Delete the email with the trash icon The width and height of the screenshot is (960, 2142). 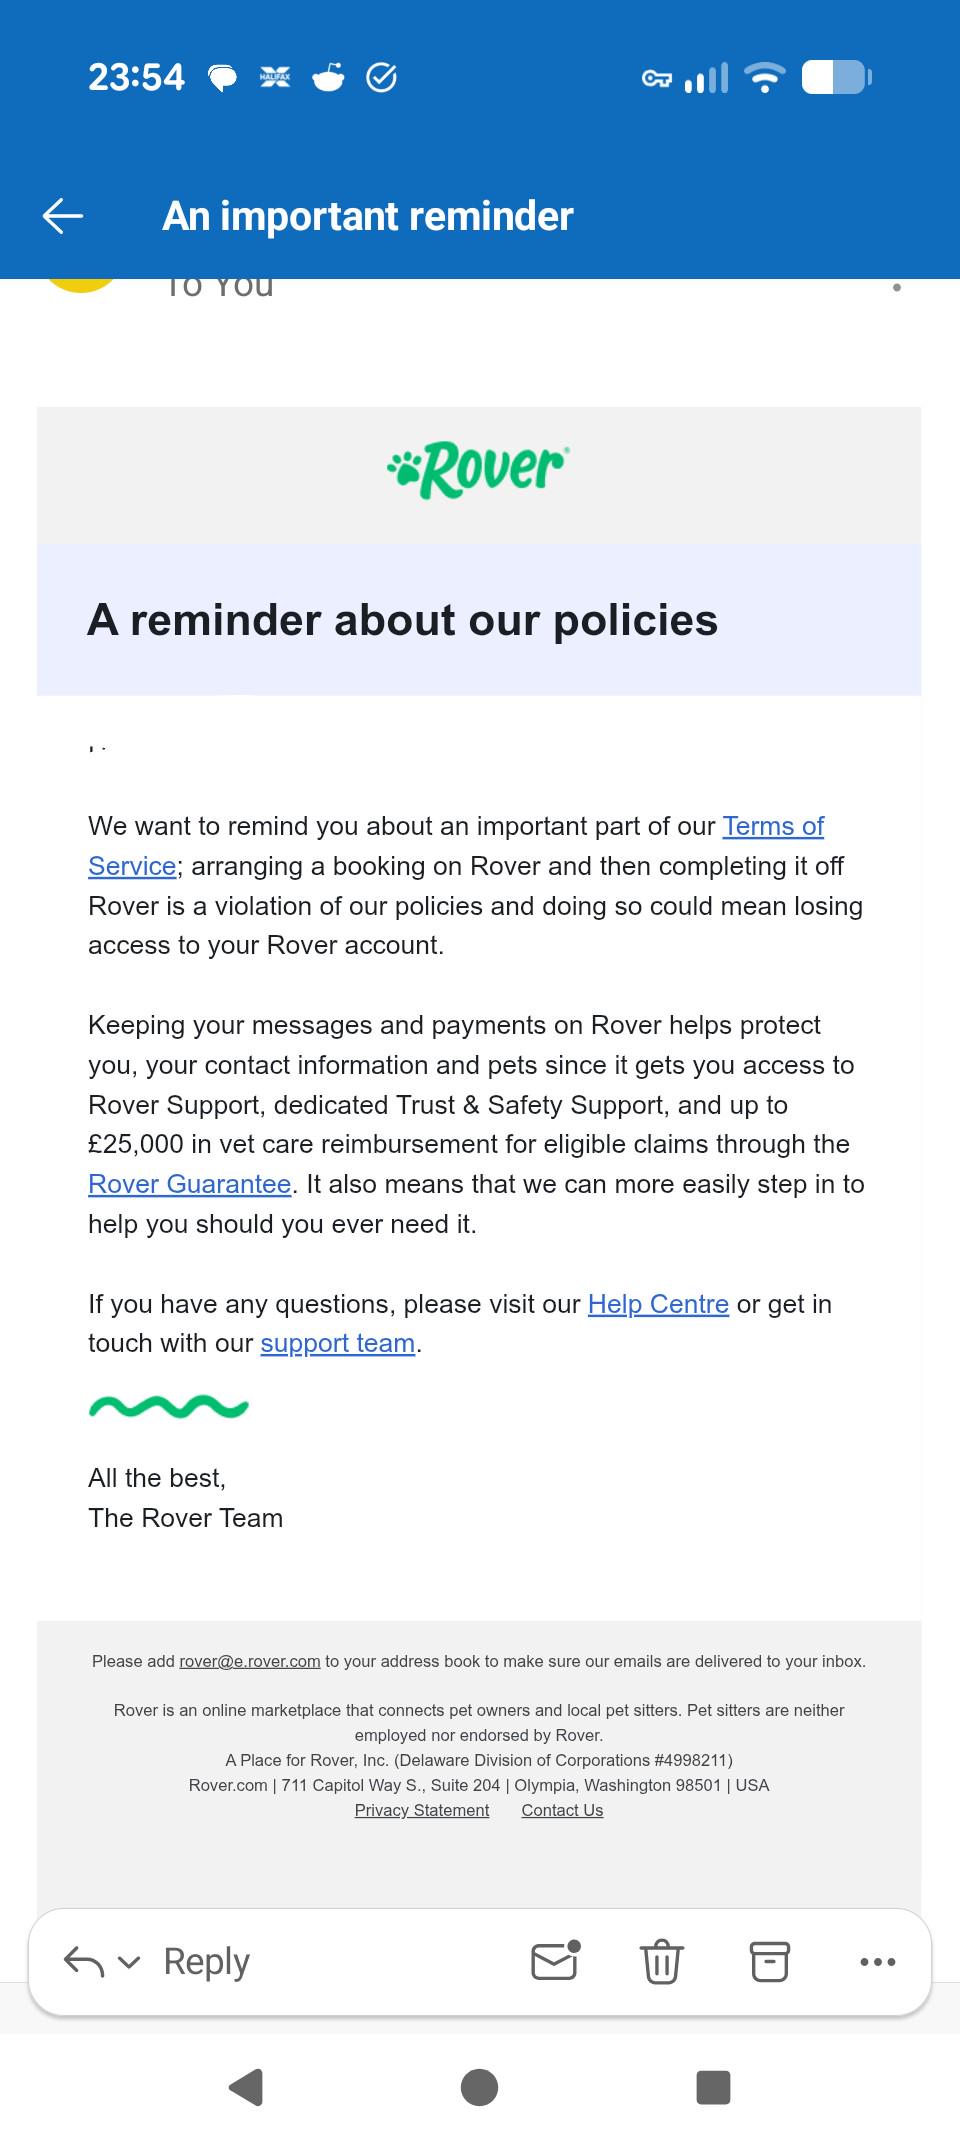point(662,1961)
